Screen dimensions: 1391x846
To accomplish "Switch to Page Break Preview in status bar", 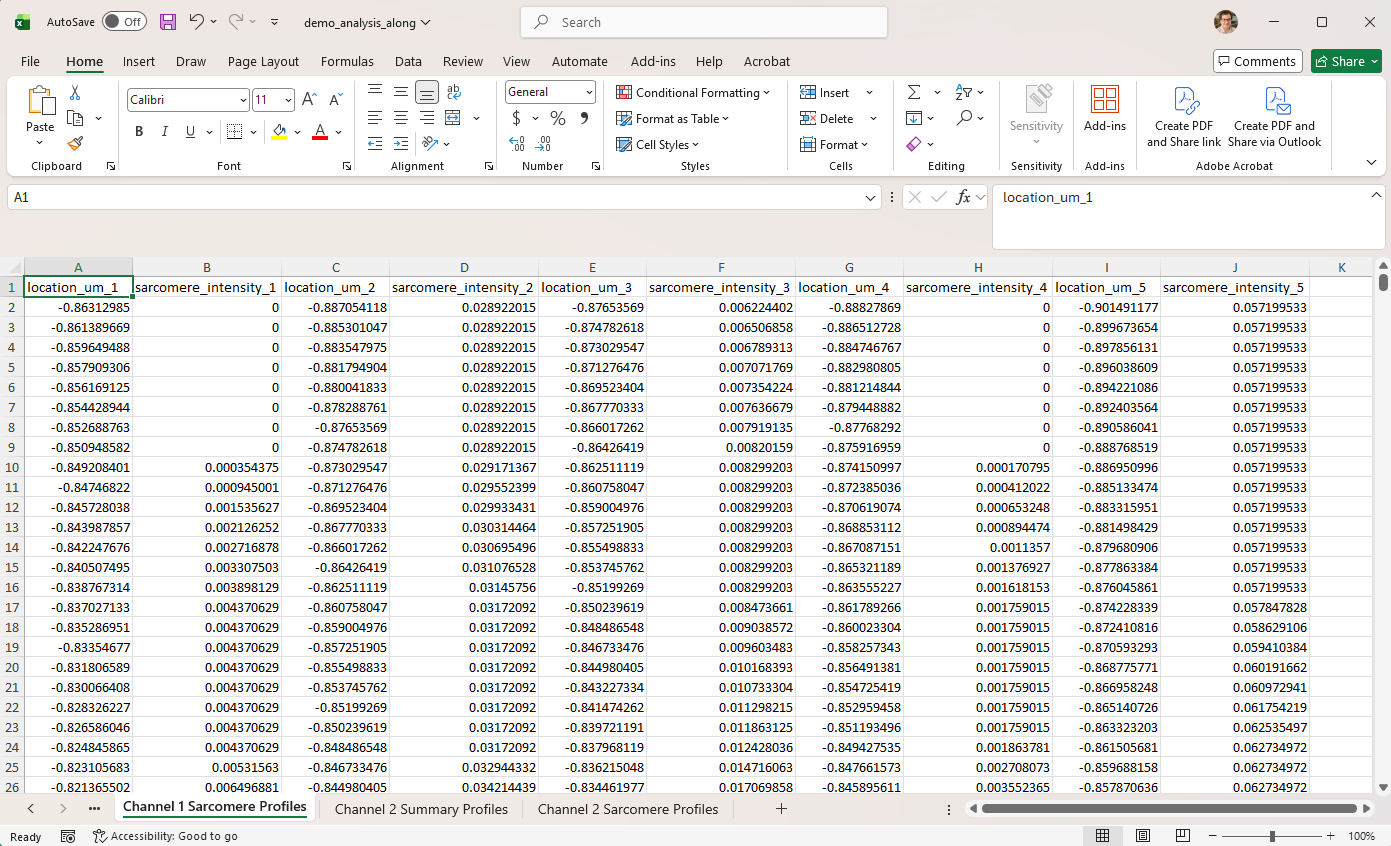I will (1182, 836).
